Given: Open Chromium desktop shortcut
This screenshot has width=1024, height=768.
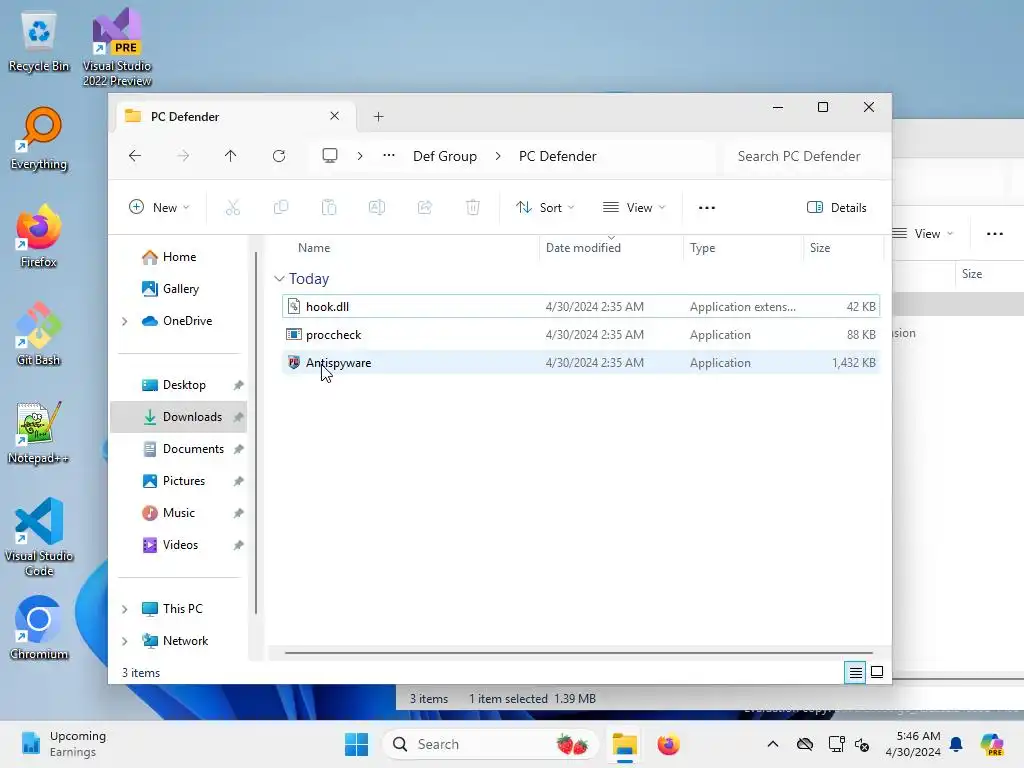Looking at the screenshot, I should (x=39, y=628).
